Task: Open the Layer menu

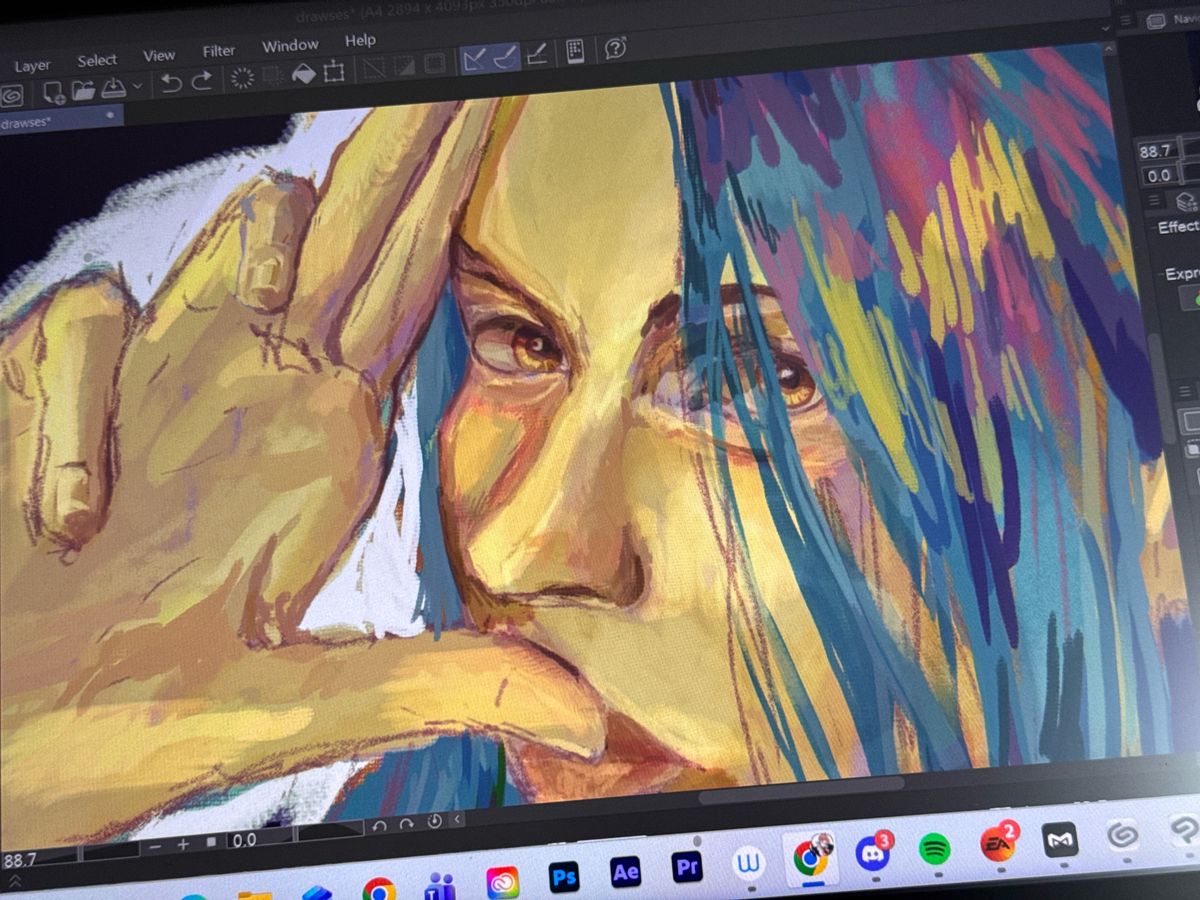Action: (33, 65)
